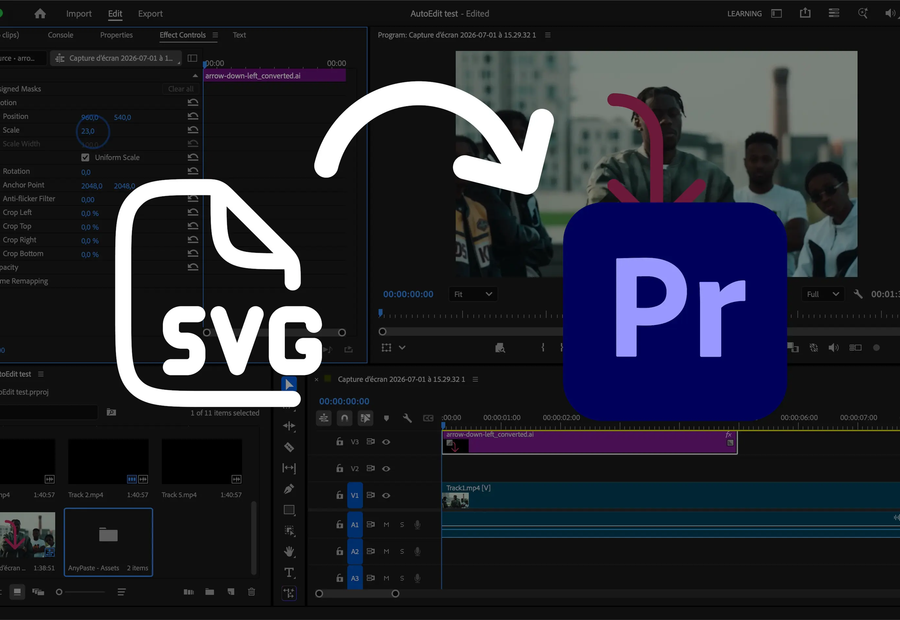Click the V1 source patching button

tap(355, 495)
